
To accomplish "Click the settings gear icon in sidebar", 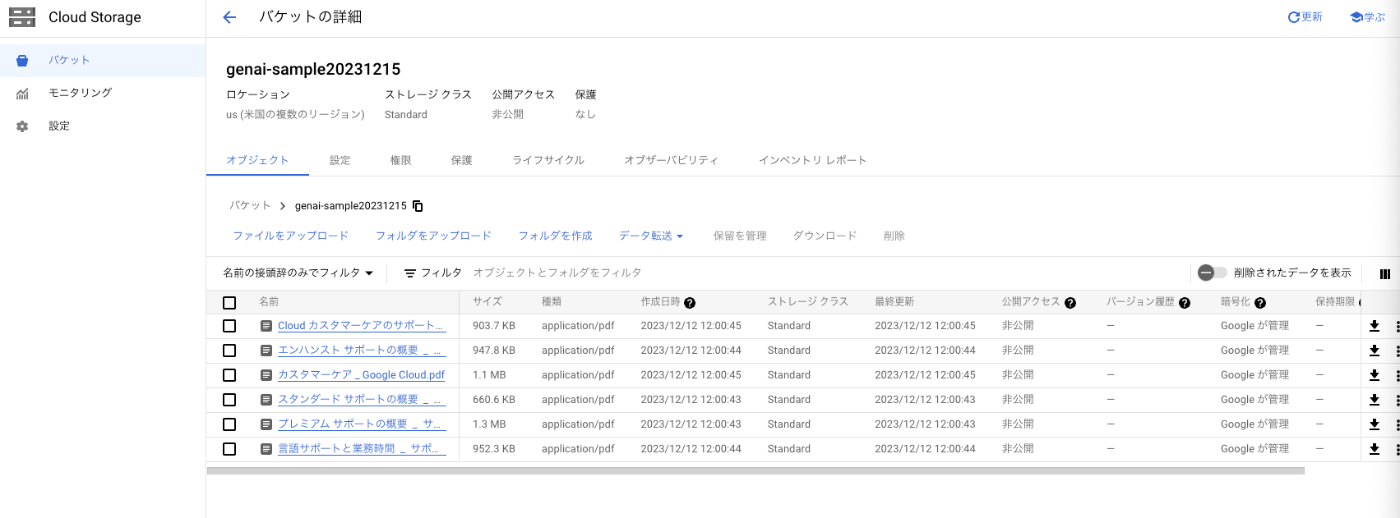I will coord(22,126).
